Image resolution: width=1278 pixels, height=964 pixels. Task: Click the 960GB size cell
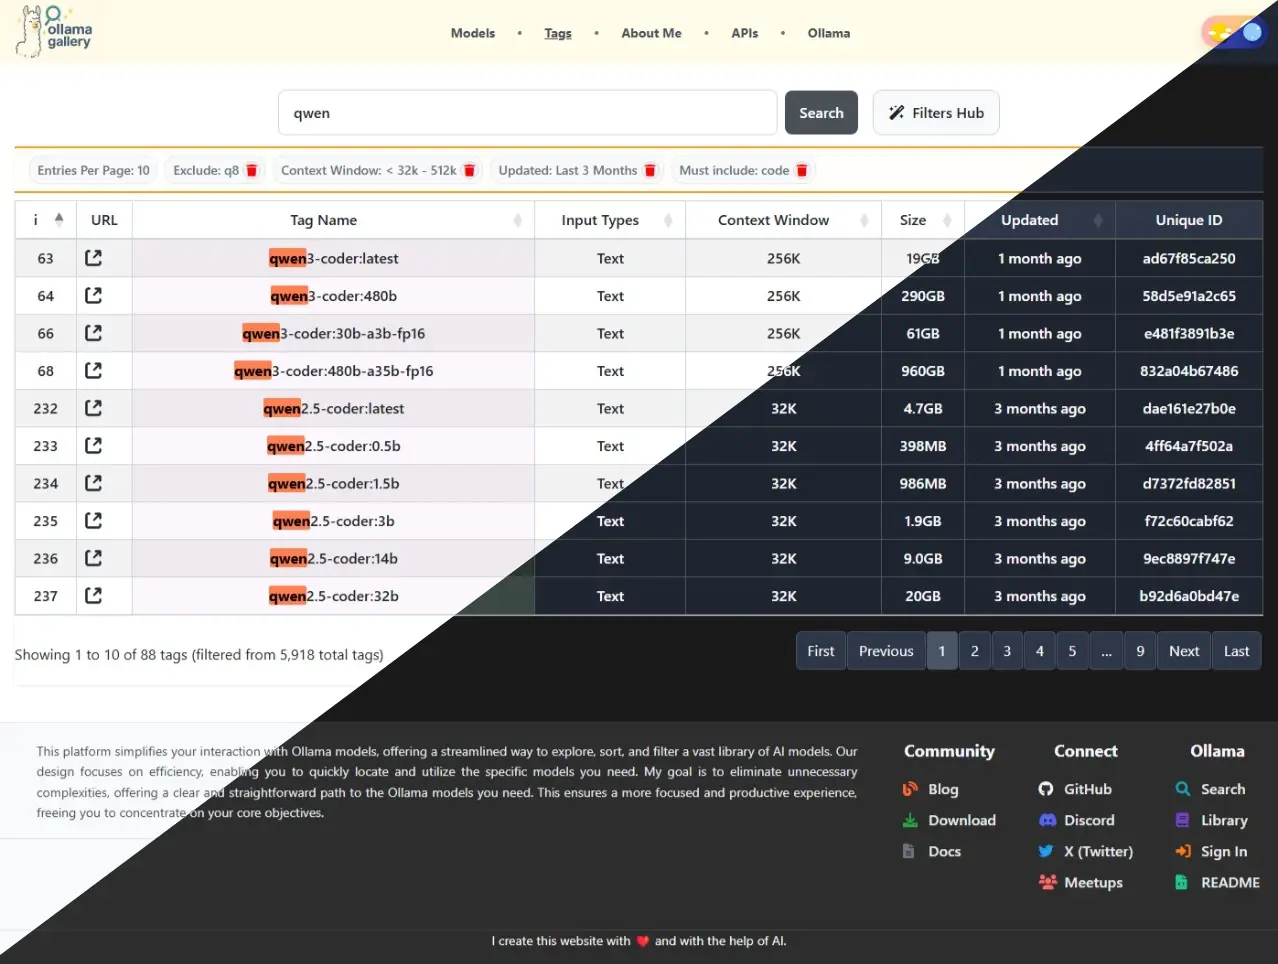923,371
